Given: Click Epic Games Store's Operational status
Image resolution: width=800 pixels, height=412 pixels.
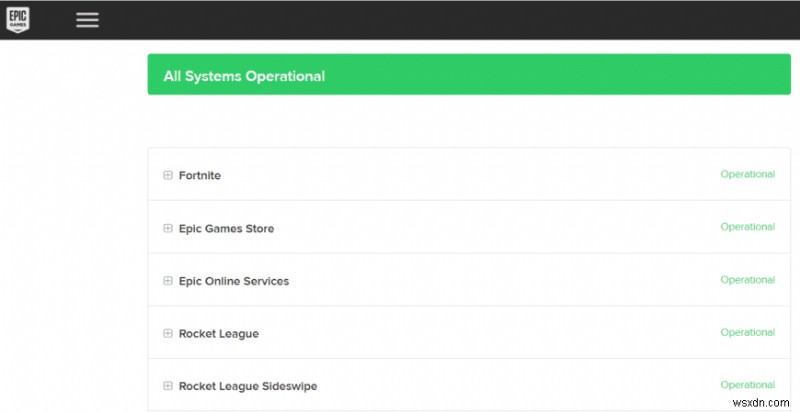Looking at the screenshot, I should coord(747,226).
